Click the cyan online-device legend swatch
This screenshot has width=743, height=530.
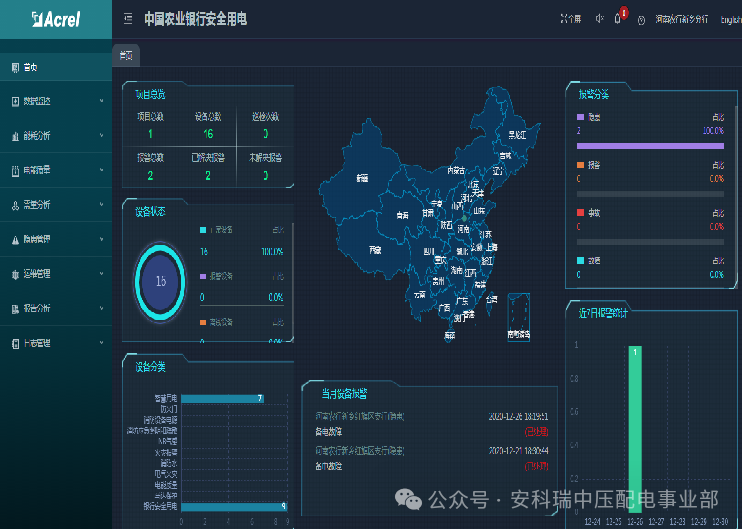[x=203, y=230]
